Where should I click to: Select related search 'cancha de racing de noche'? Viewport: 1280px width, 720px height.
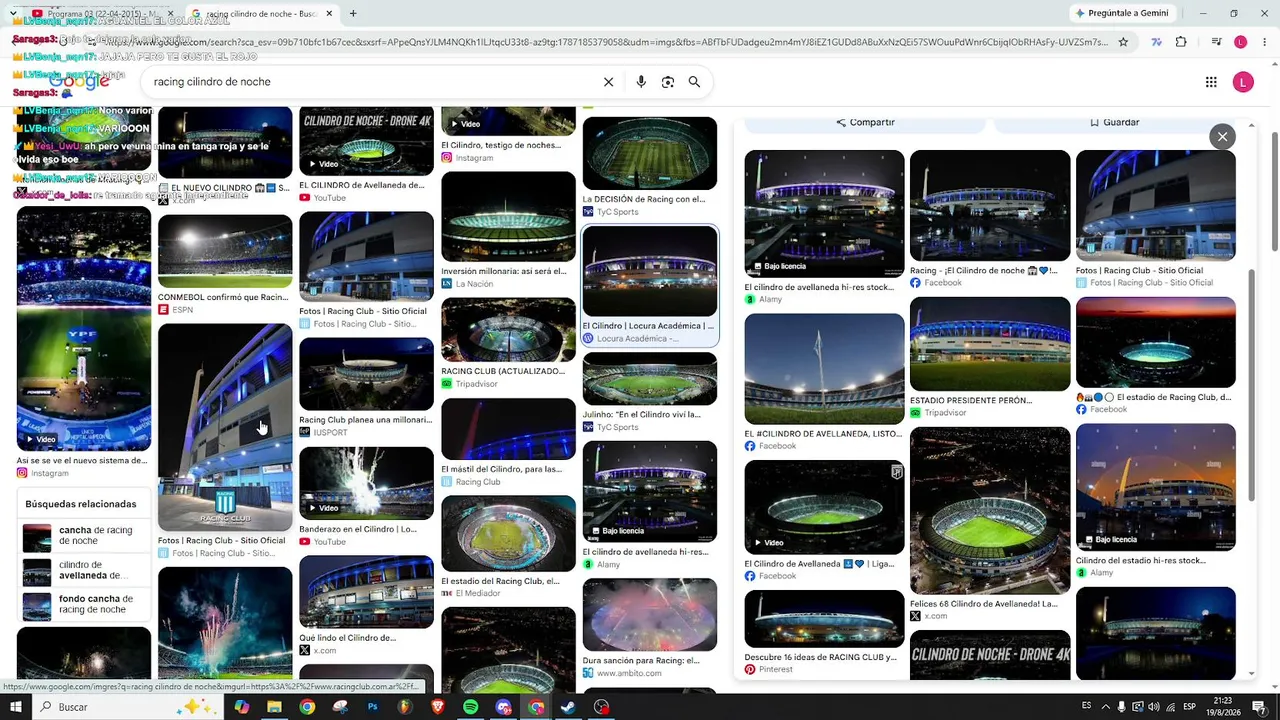point(84,536)
